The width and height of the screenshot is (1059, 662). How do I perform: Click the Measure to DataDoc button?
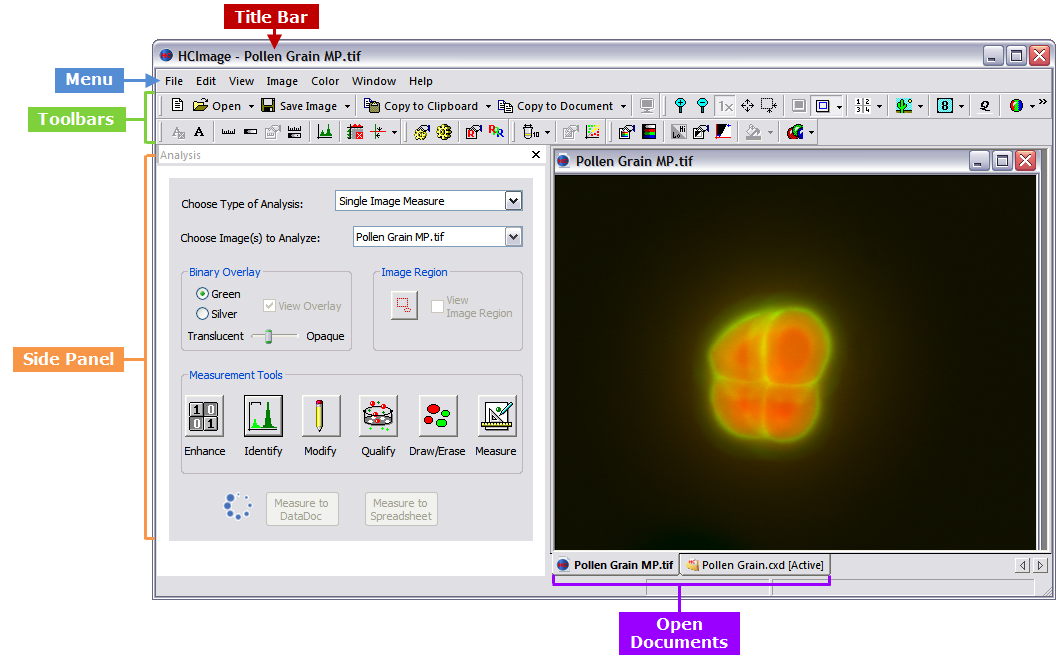[301, 509]
